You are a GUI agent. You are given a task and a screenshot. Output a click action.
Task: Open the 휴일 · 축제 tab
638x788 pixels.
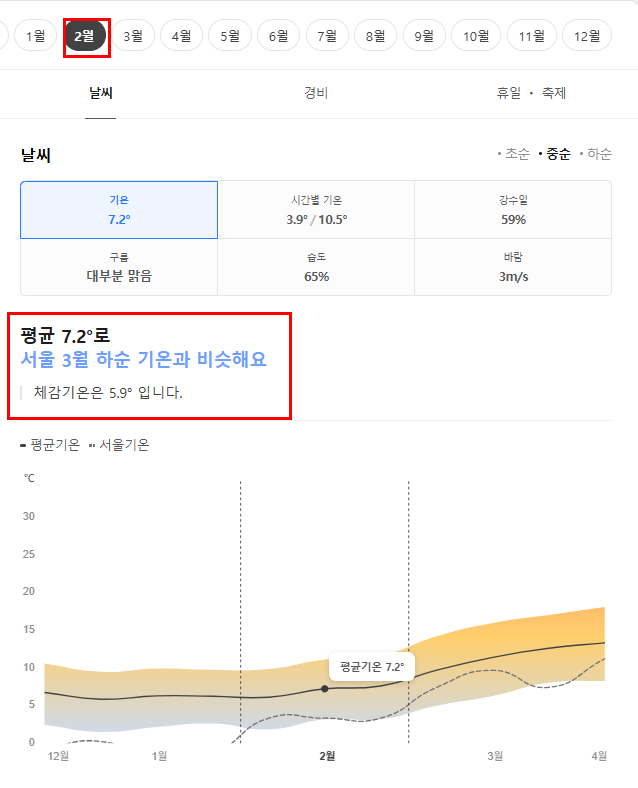click(531, 93)
